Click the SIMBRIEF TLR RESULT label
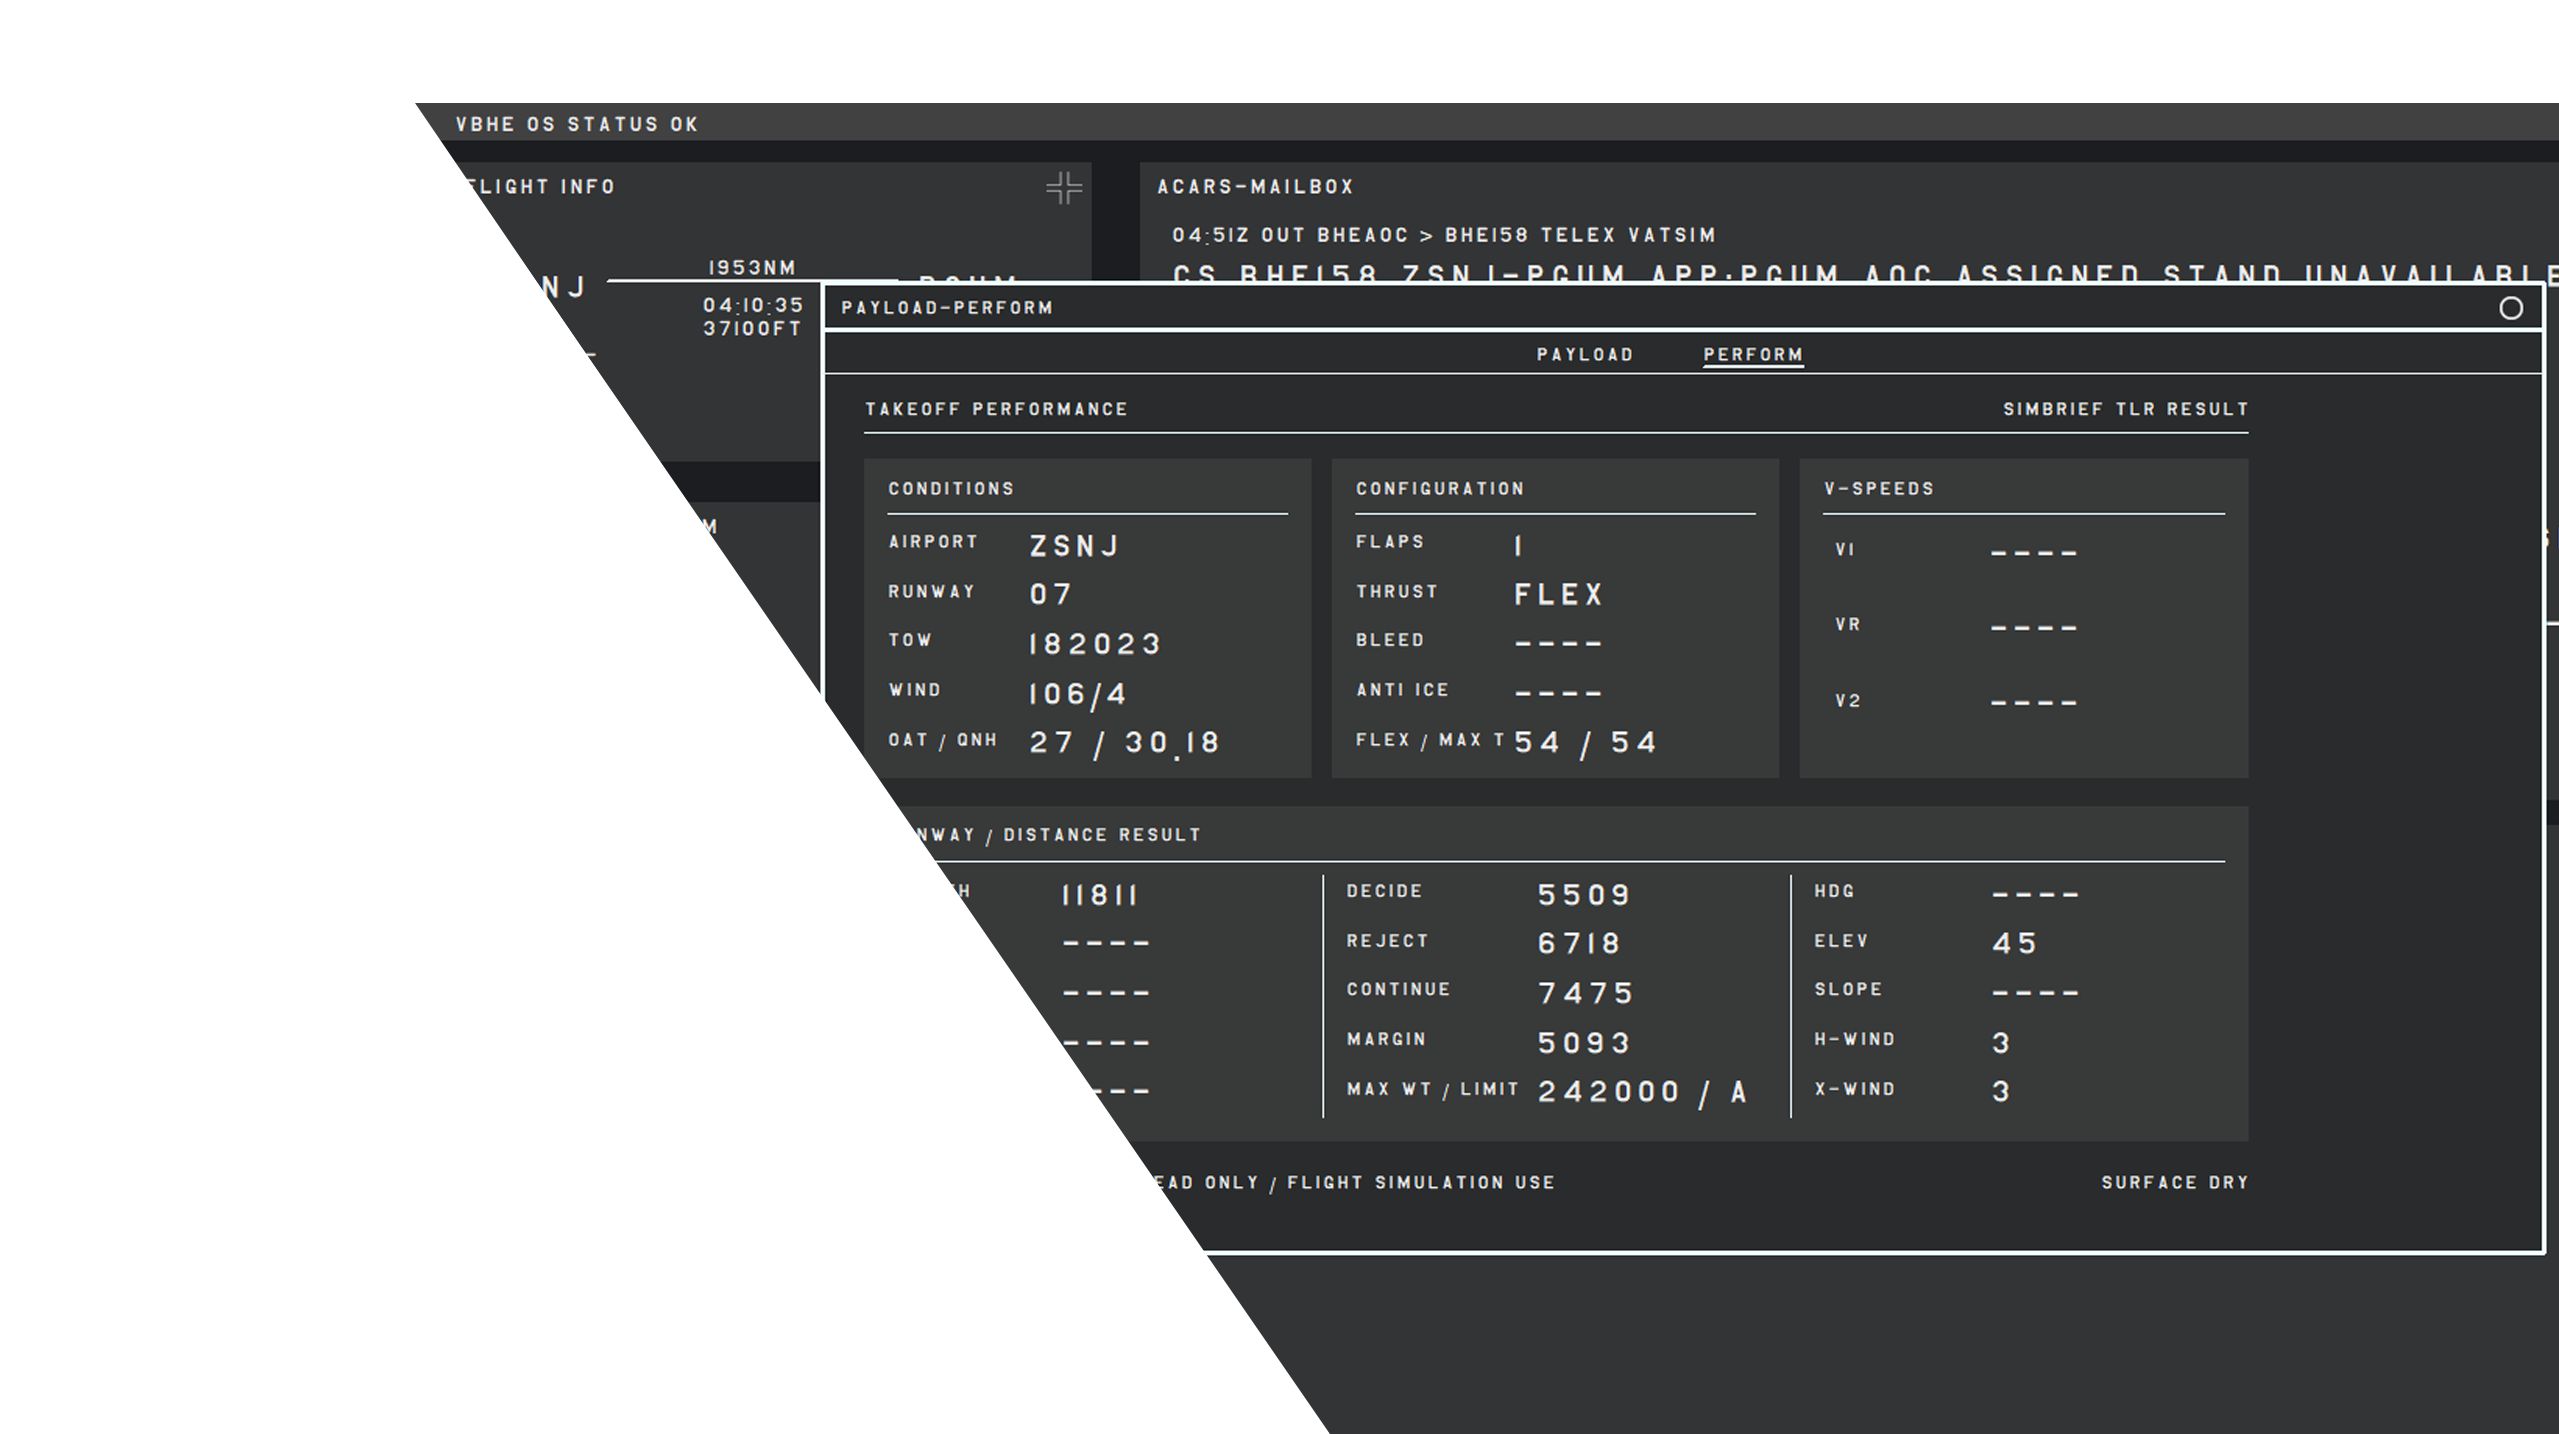The height and width of the screenshot is (1434, 2559). point(2125,409)
